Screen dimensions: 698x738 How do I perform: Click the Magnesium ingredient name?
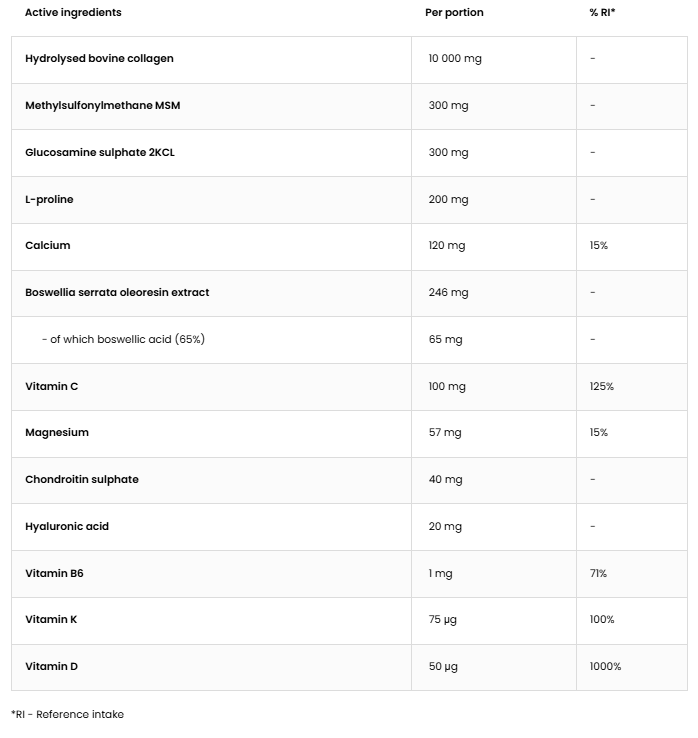point(57,433)
